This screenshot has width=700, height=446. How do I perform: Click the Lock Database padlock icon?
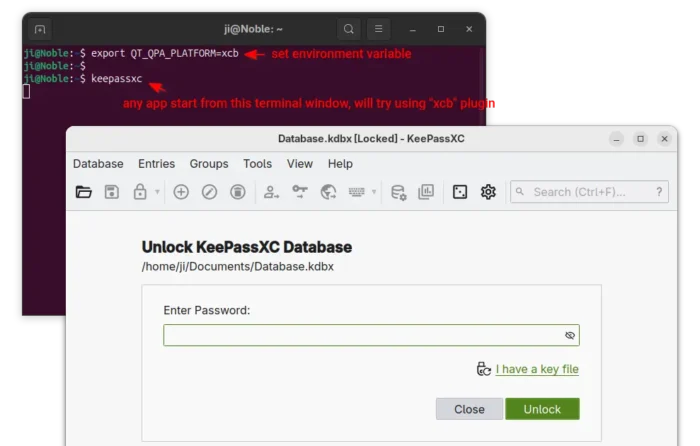pos(140,192)
